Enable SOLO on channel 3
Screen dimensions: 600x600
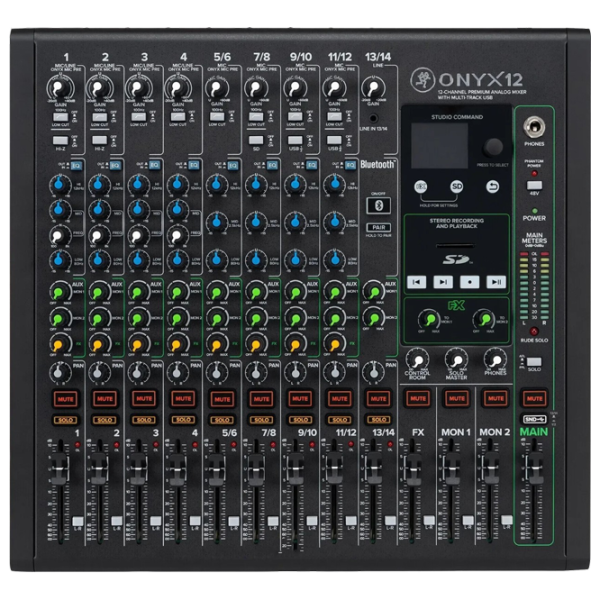(144, 419)
